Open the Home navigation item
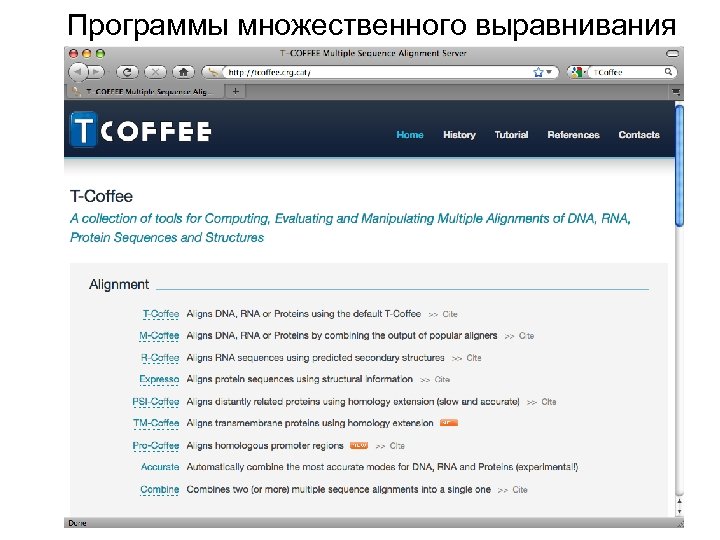The height and width of the screenshot is (540, 720). click(x=410, y=135)
